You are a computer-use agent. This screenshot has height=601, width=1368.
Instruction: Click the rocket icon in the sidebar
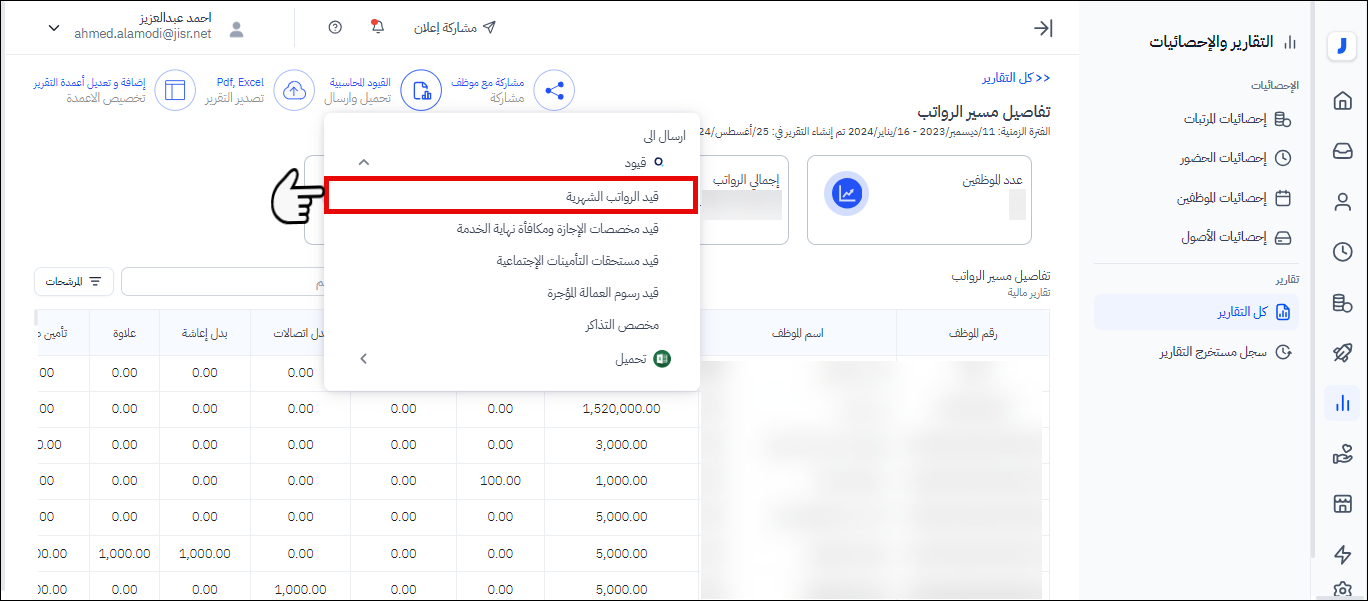point(1342,353)
